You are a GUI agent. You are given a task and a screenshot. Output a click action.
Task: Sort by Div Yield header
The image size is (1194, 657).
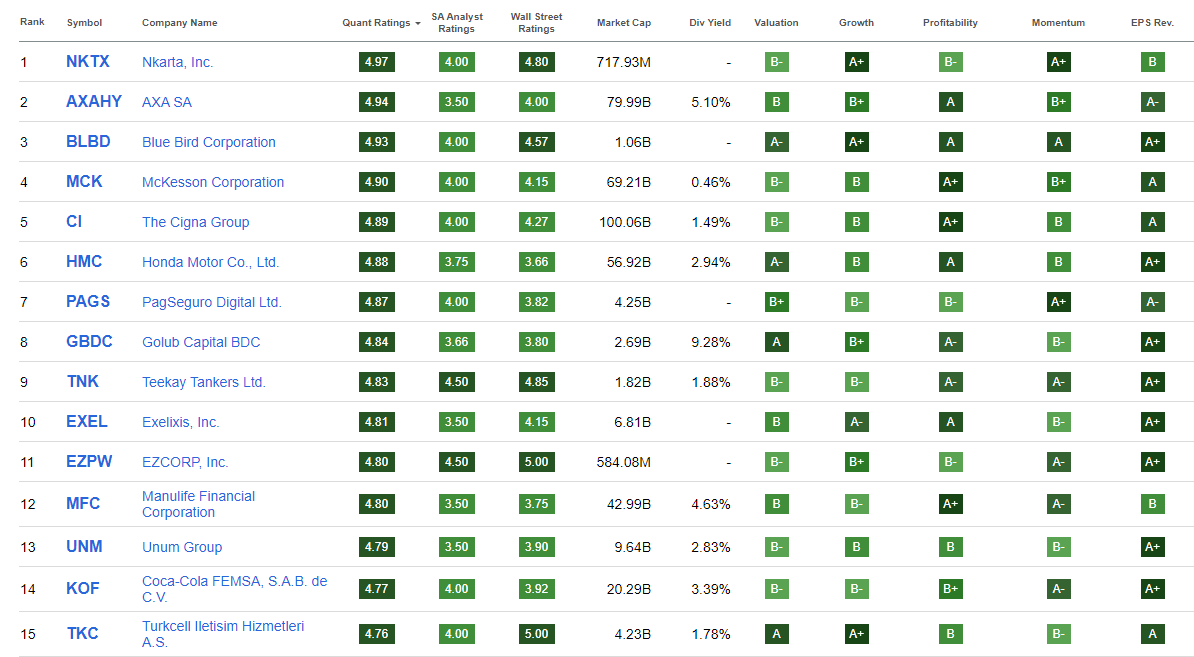click(x=710, y=23)
